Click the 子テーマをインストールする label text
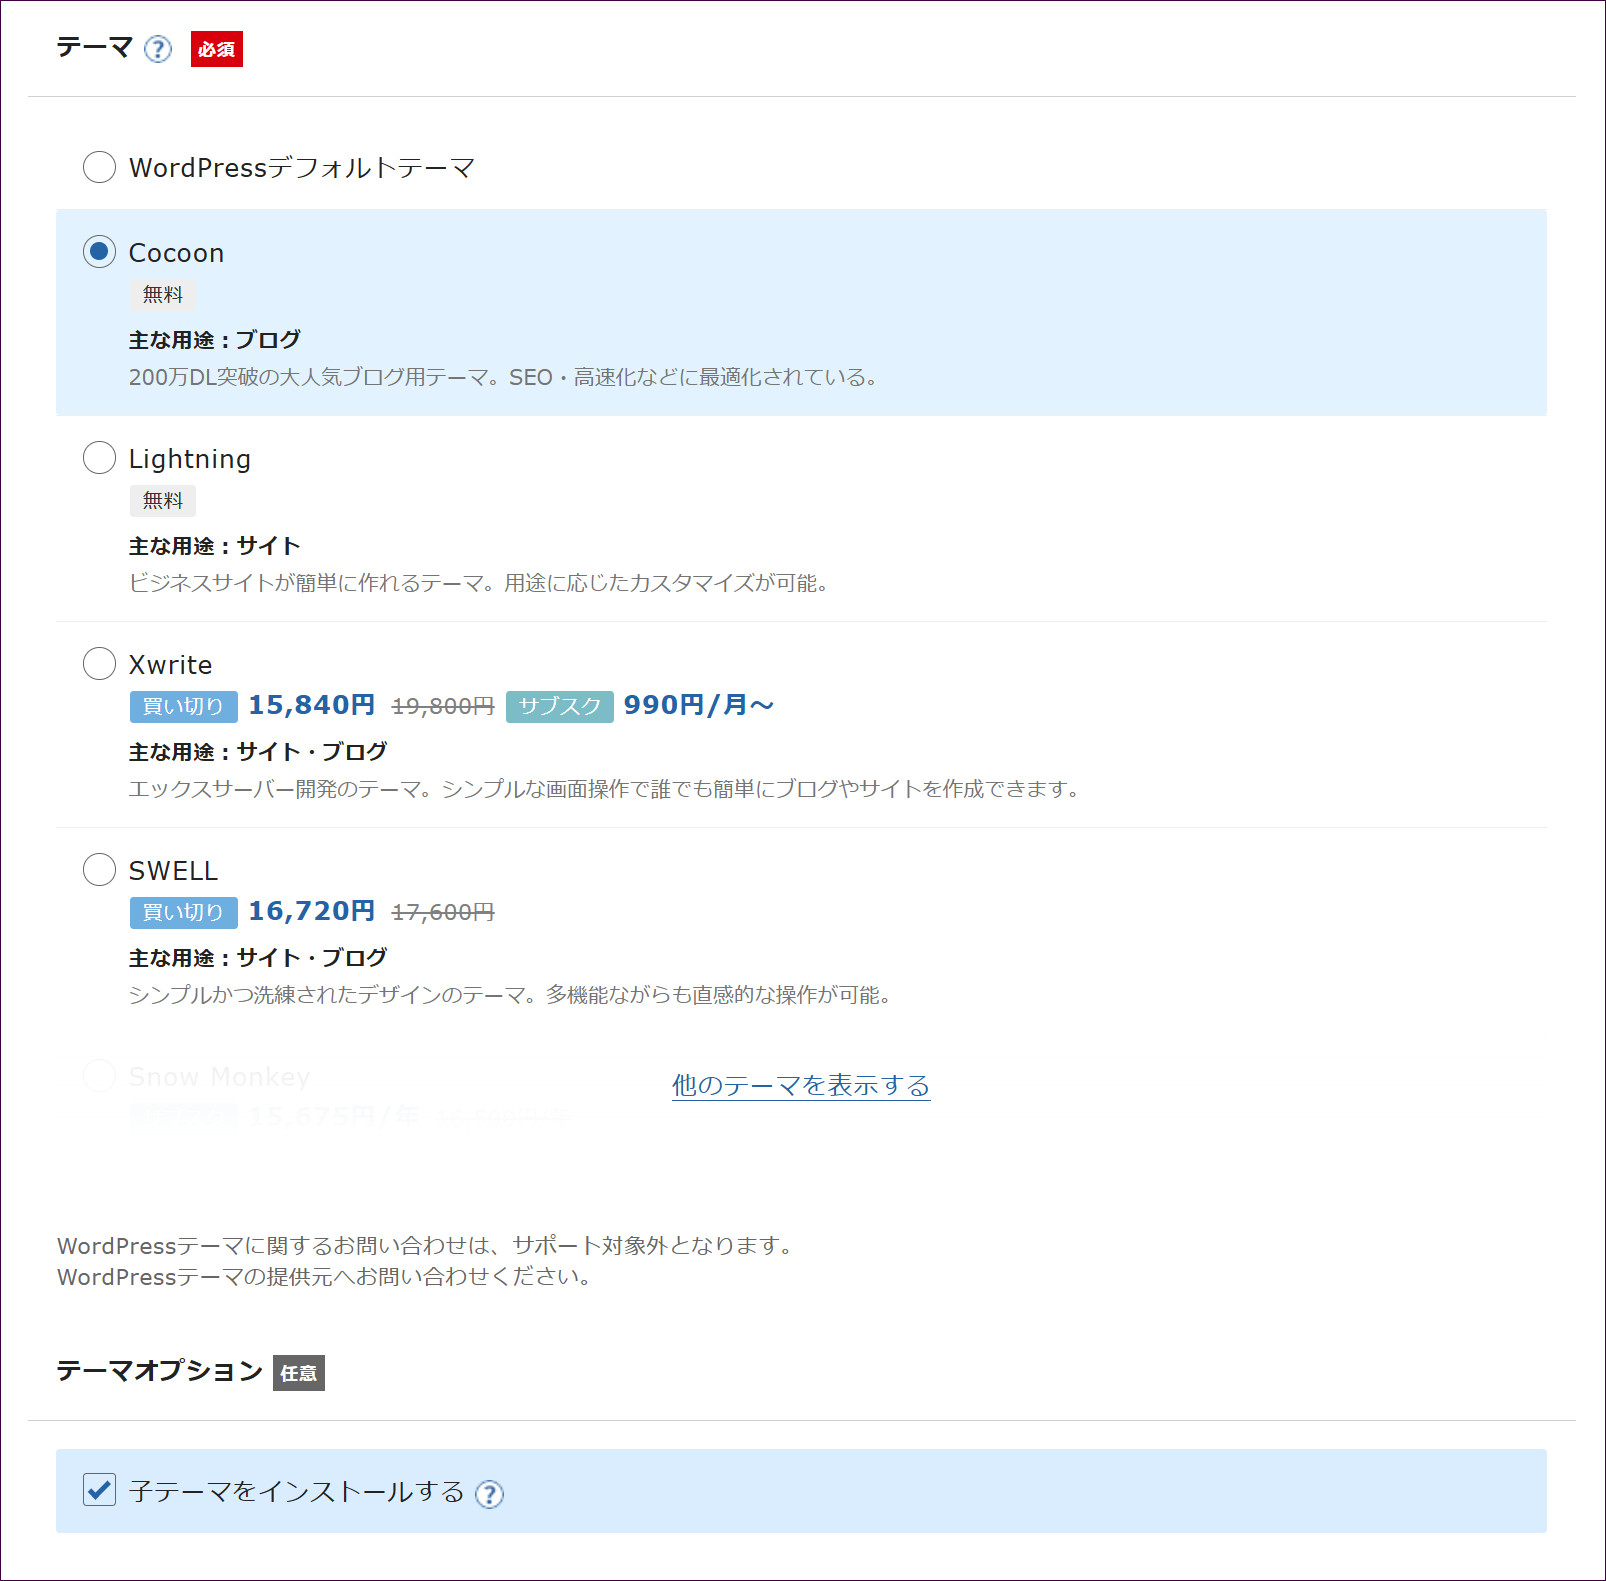1606x1581 pixels. click(x=297, y=1492)
